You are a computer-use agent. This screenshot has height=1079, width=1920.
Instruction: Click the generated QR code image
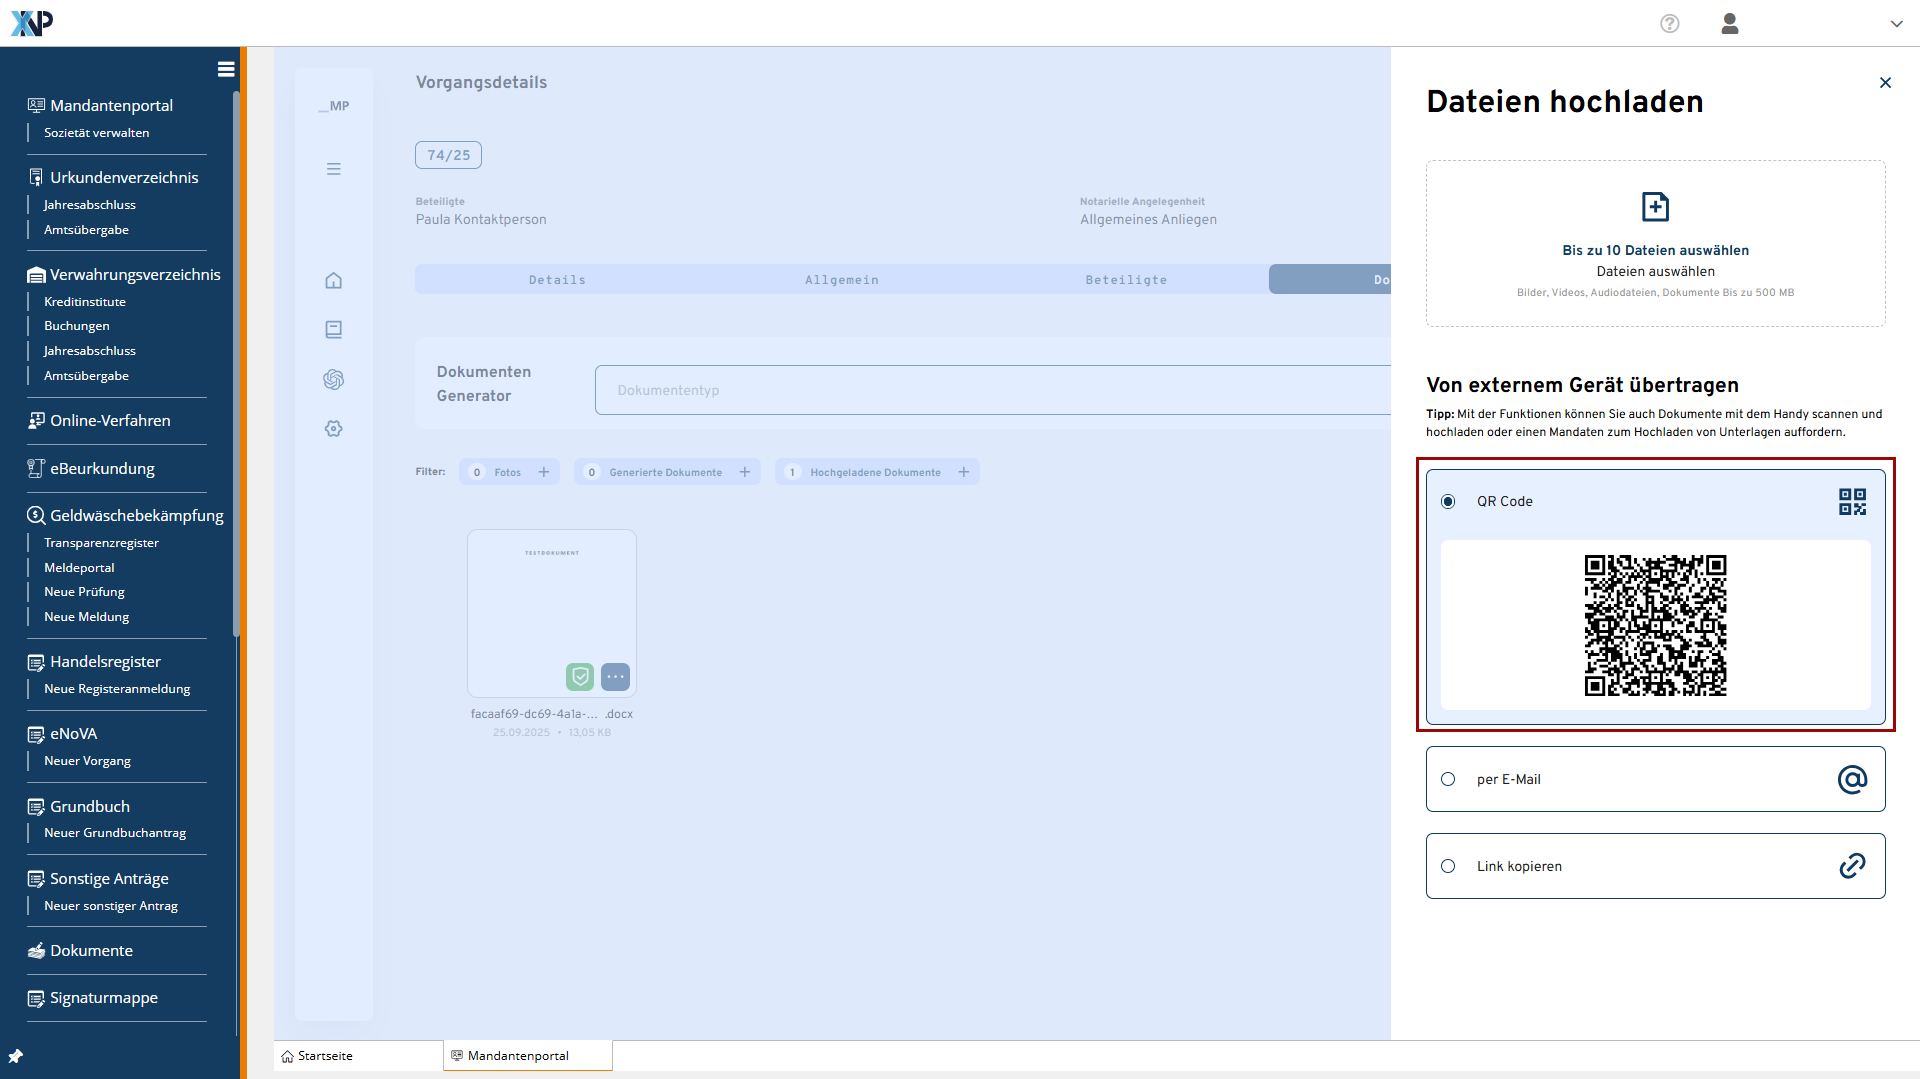coord(1656,625)
